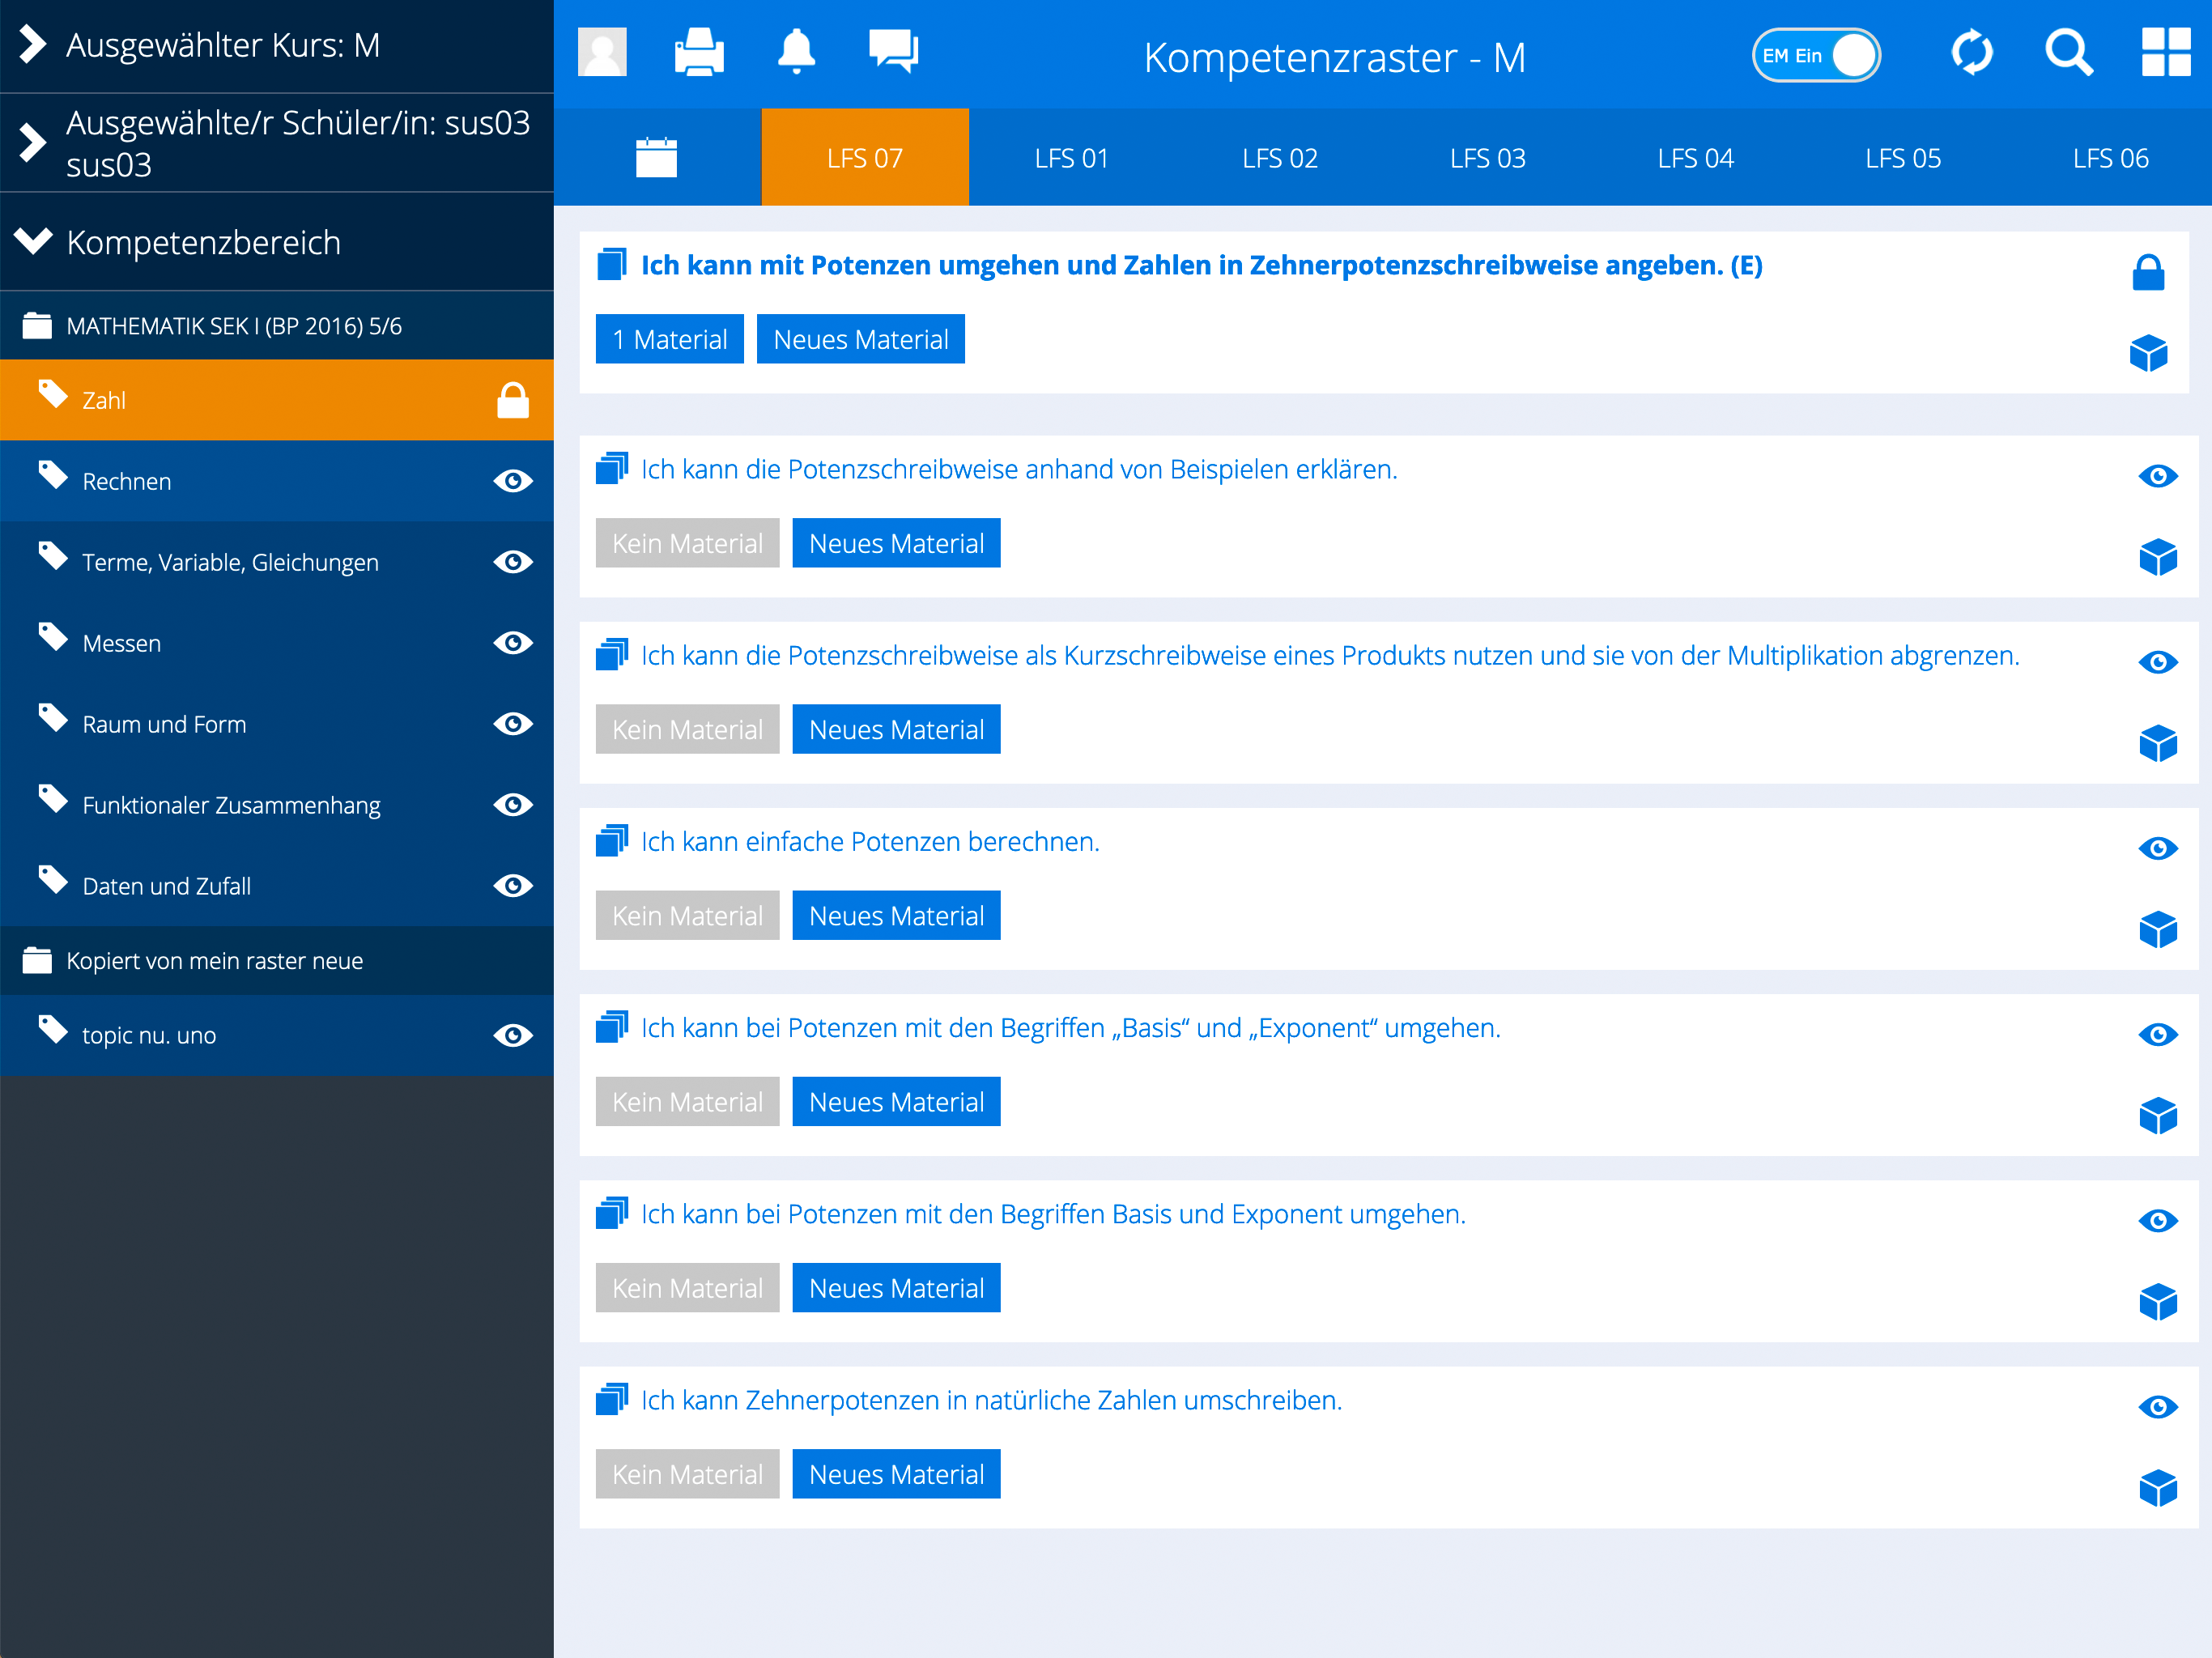Click cube icon for 'anhand von Beispielen erklären'
This screenshot has height=1658, width=2212.
point(2158,557)
